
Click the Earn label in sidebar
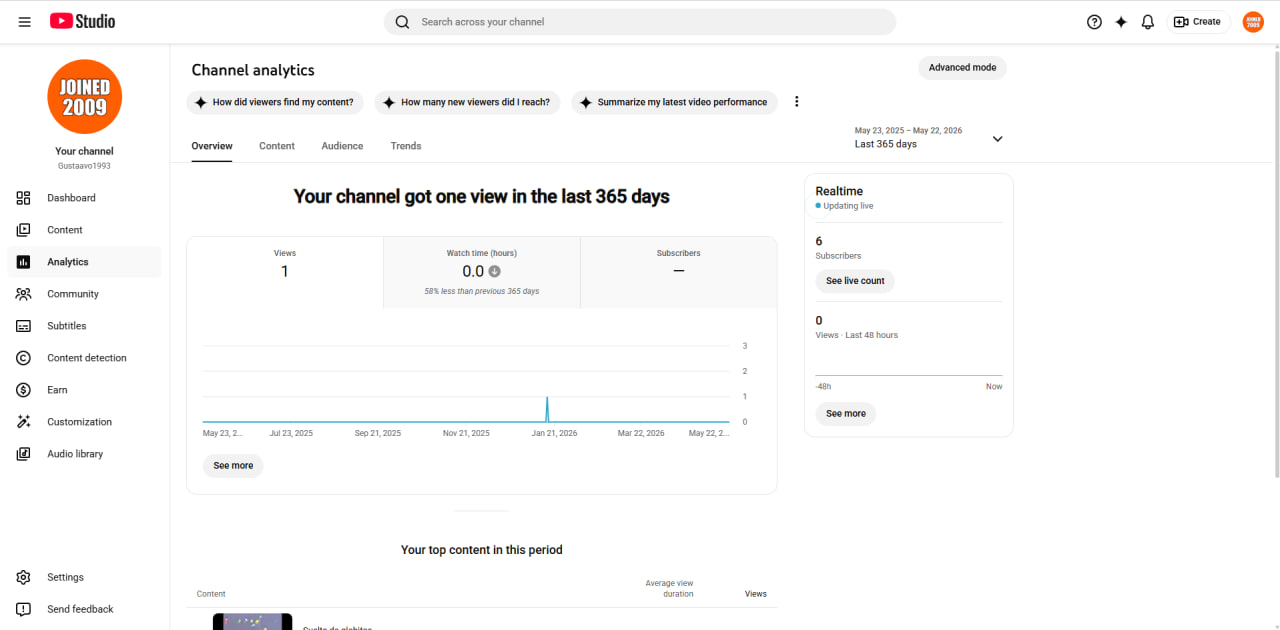57,390
